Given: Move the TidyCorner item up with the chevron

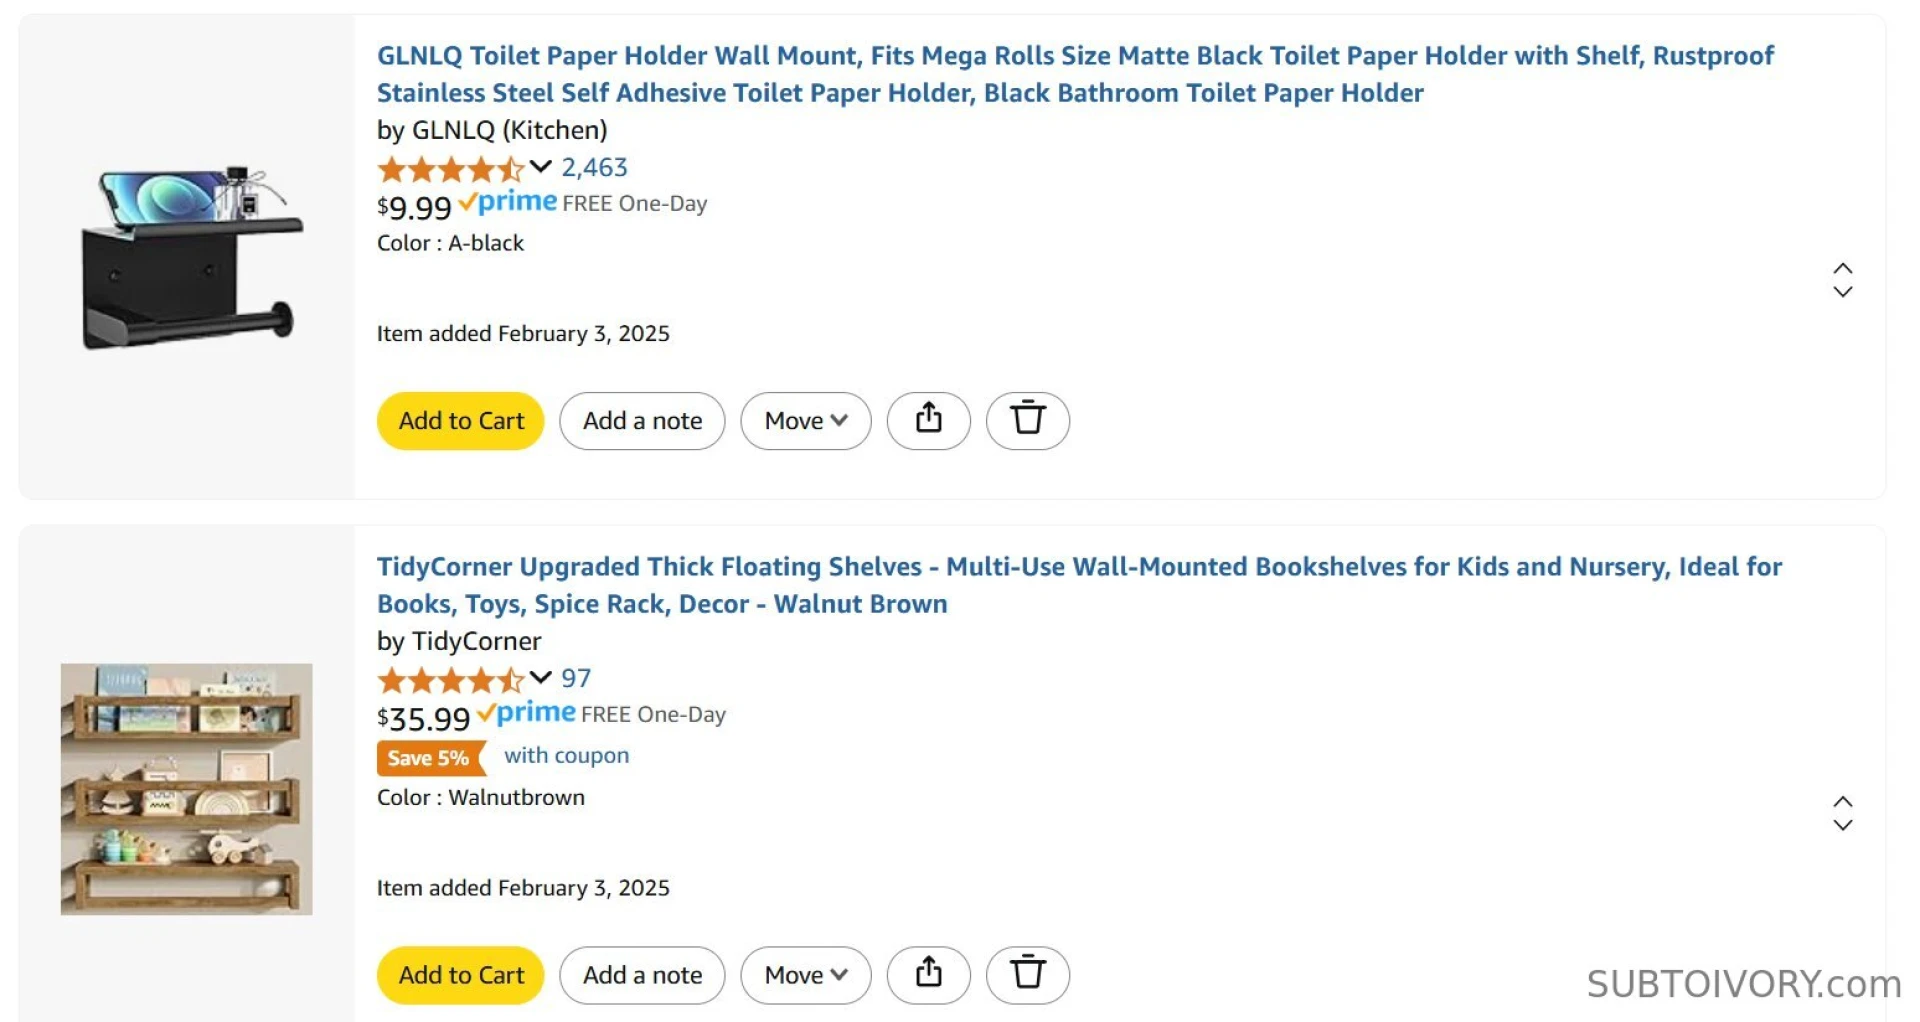Looking at the screenshot, I should point(1844,803).
